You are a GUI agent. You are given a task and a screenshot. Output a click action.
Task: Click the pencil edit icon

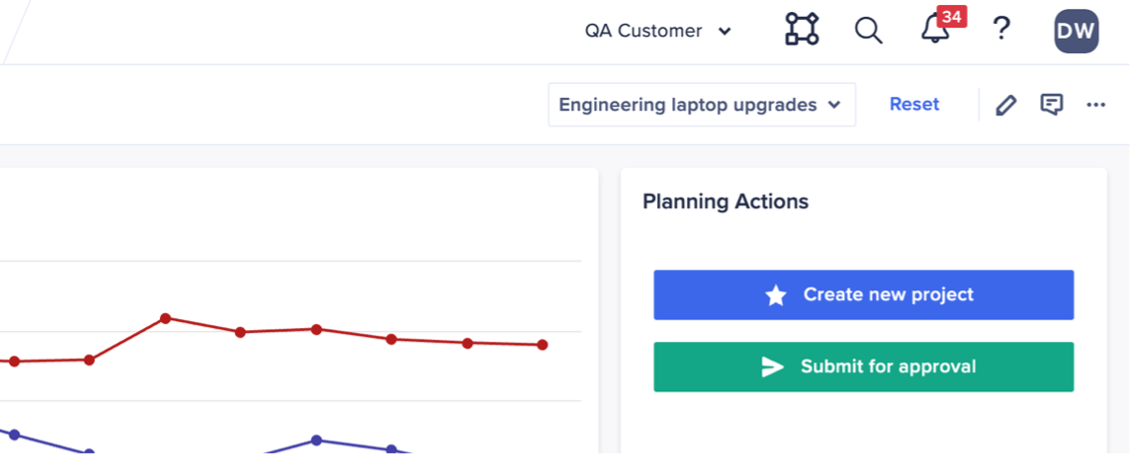(1006, 104)
